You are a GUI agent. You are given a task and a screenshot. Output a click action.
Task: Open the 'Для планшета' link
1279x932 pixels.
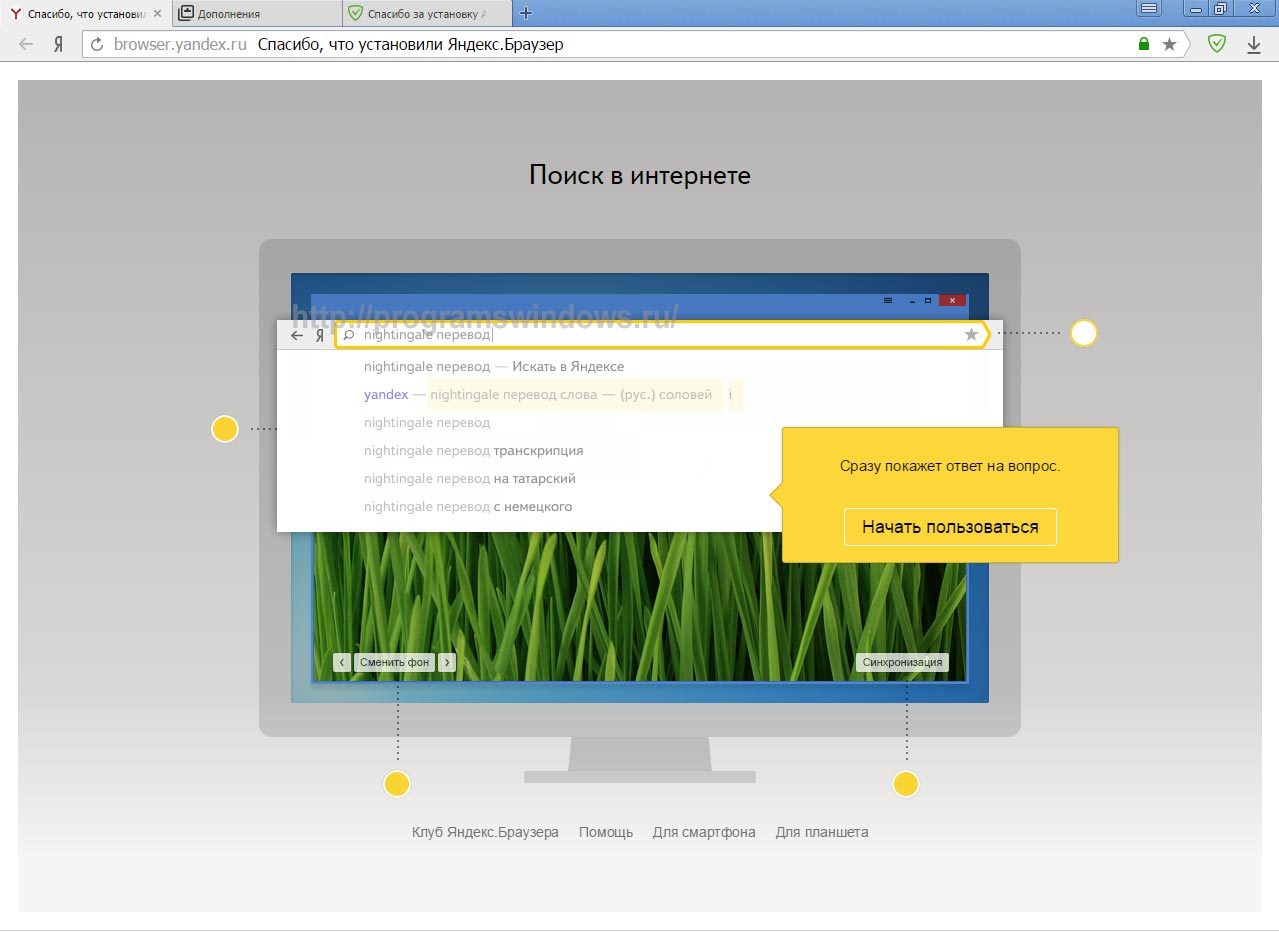coord(822,832)
